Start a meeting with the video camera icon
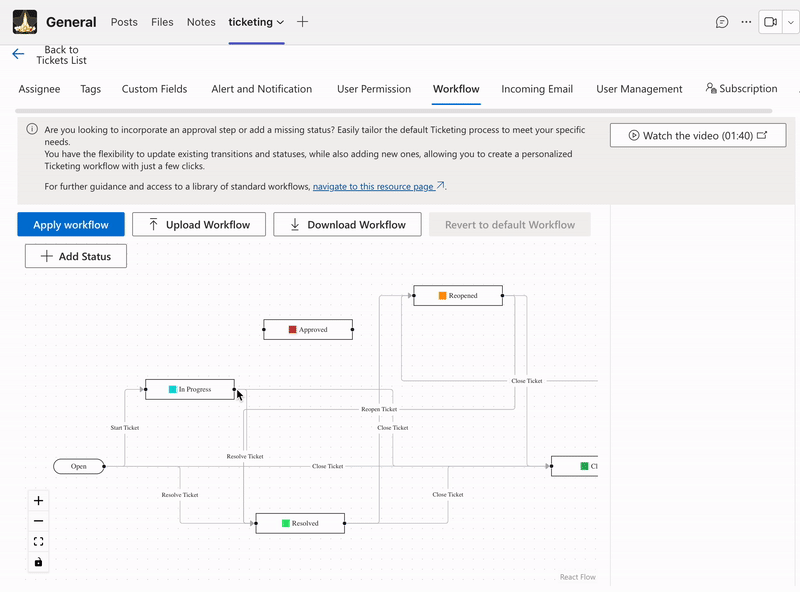 (770, 22)
